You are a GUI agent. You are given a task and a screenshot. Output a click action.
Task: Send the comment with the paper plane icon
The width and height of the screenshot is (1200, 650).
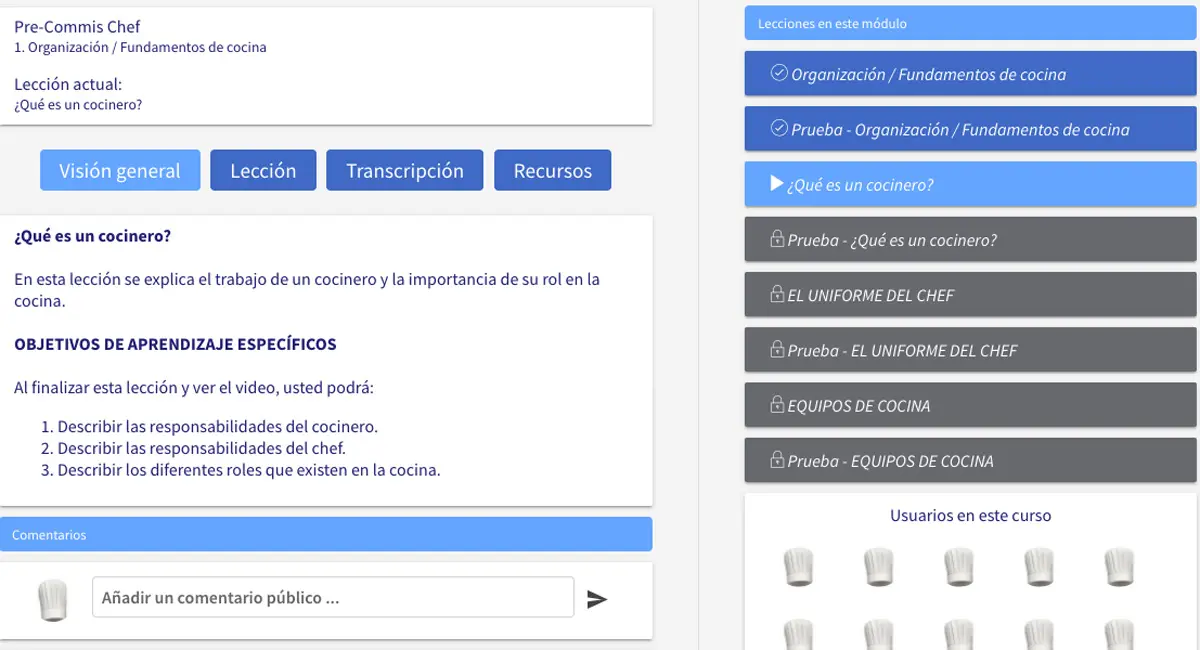pos(597,599)
